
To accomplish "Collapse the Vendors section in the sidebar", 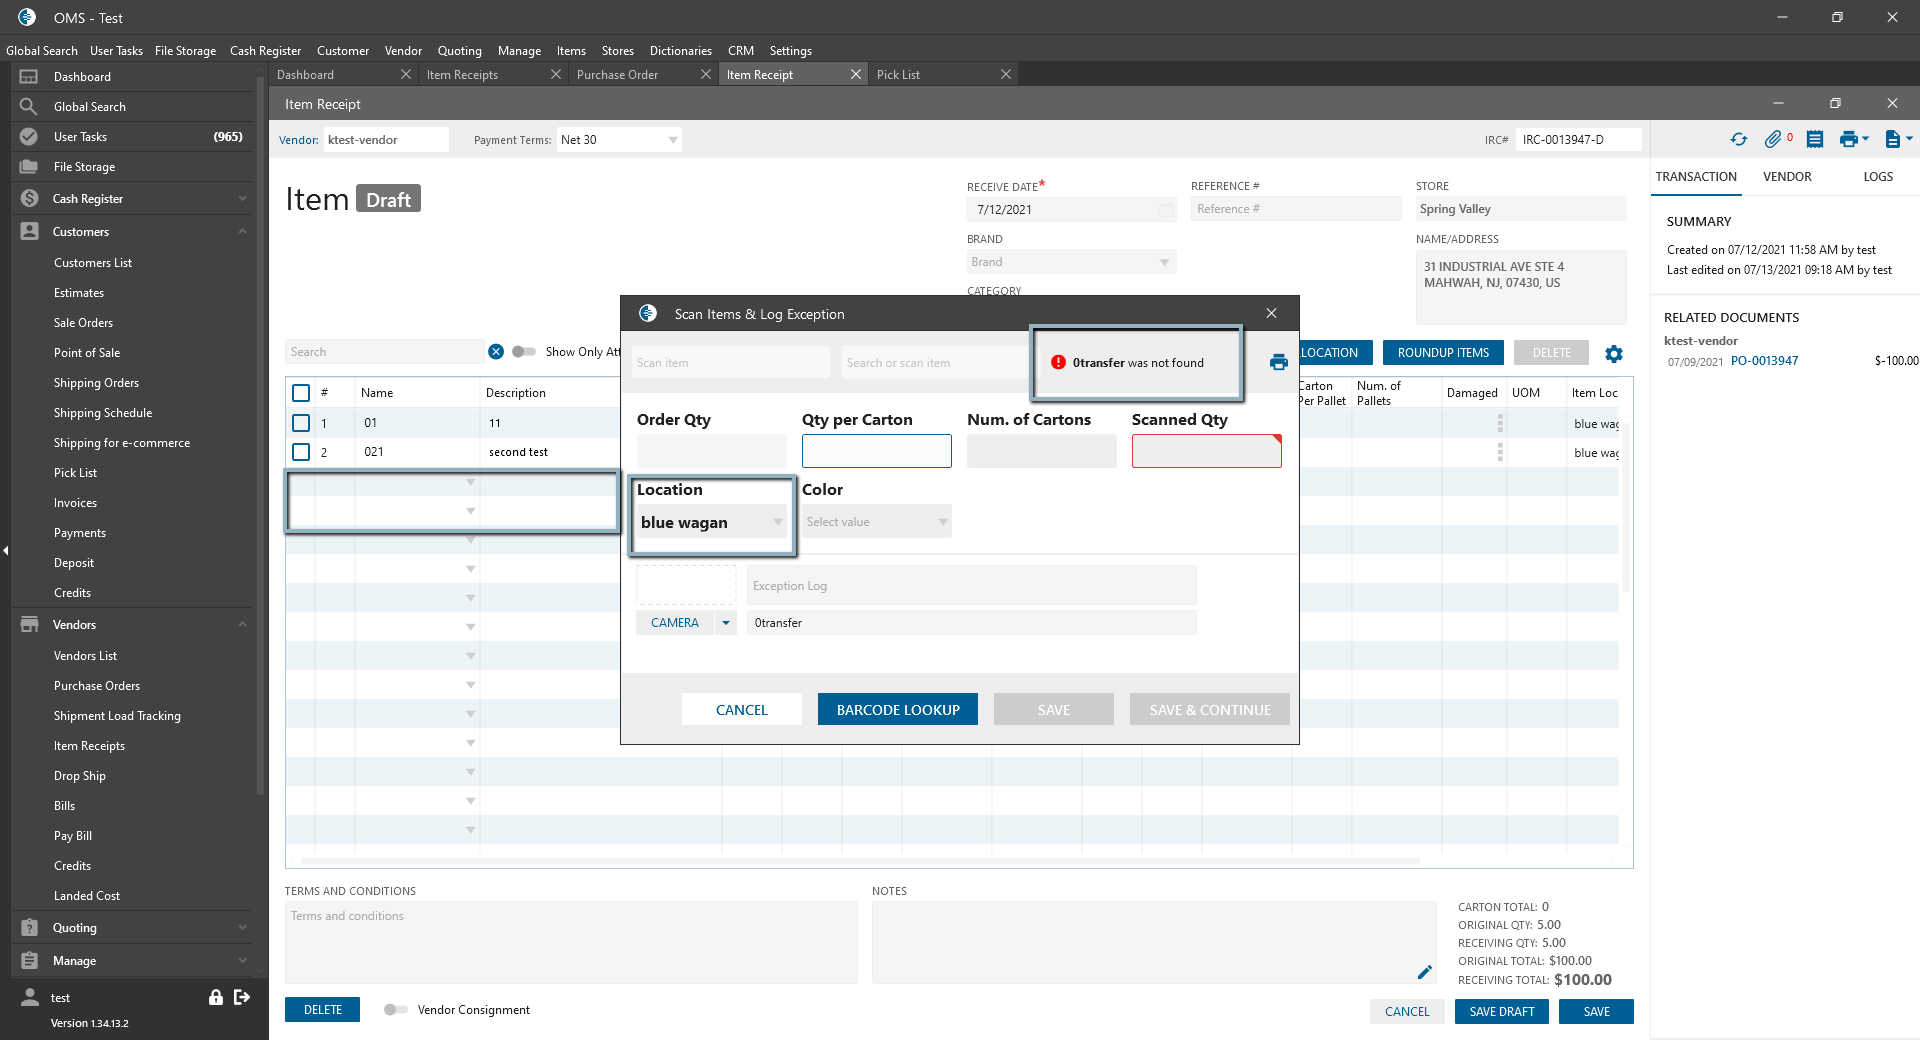I will click(x=243, y=625).
